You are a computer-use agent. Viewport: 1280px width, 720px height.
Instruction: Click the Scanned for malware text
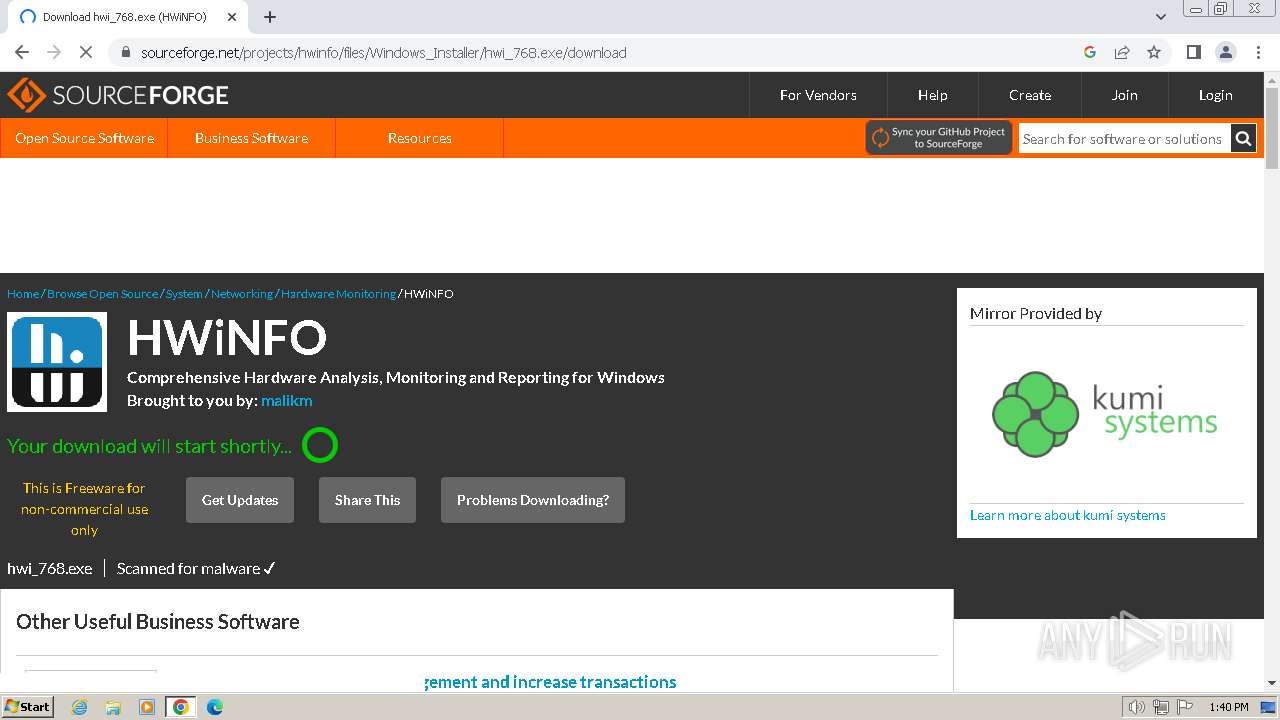tap(196, 568)
